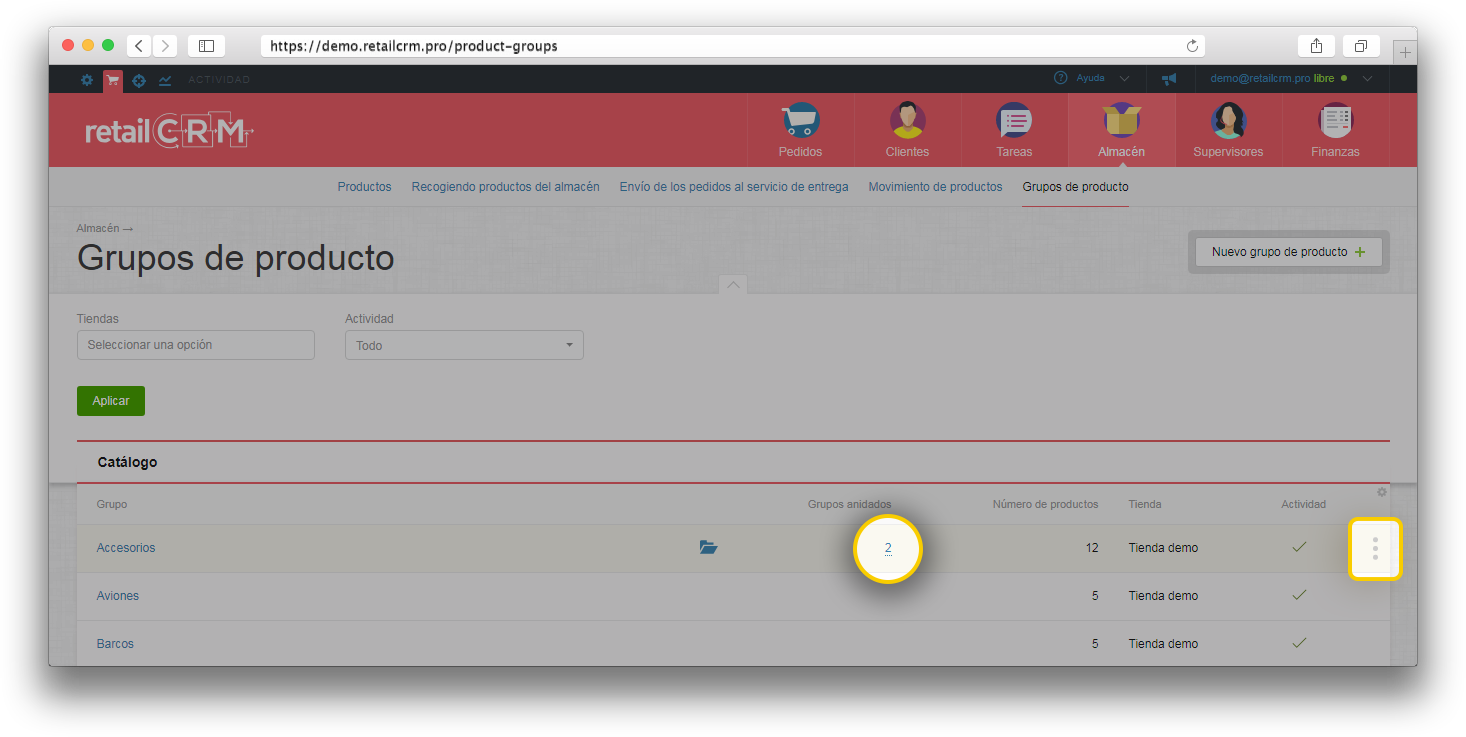Click the Catálogo section header

[x=127, y=462]
